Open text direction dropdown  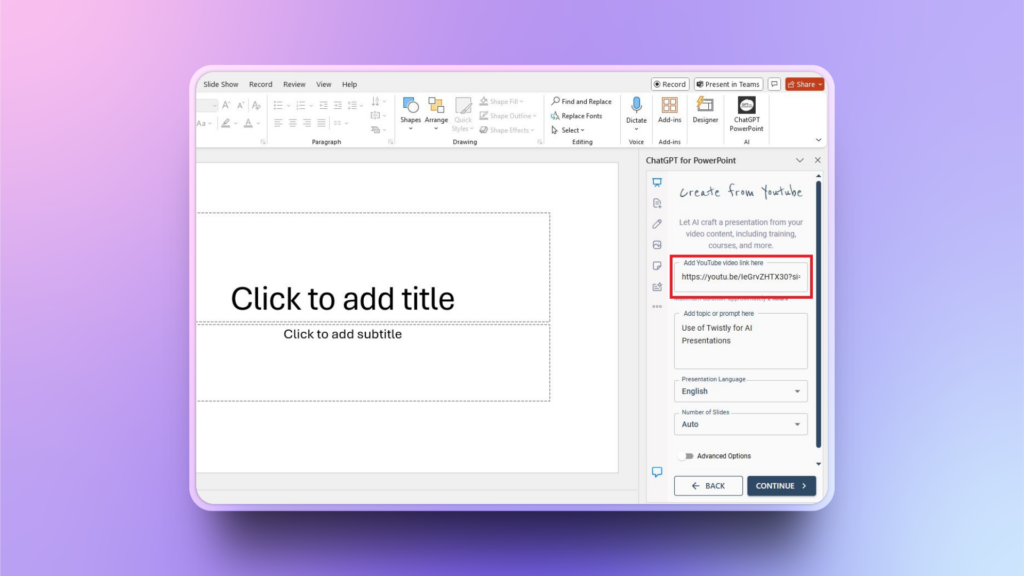click(x=378, y=101)
